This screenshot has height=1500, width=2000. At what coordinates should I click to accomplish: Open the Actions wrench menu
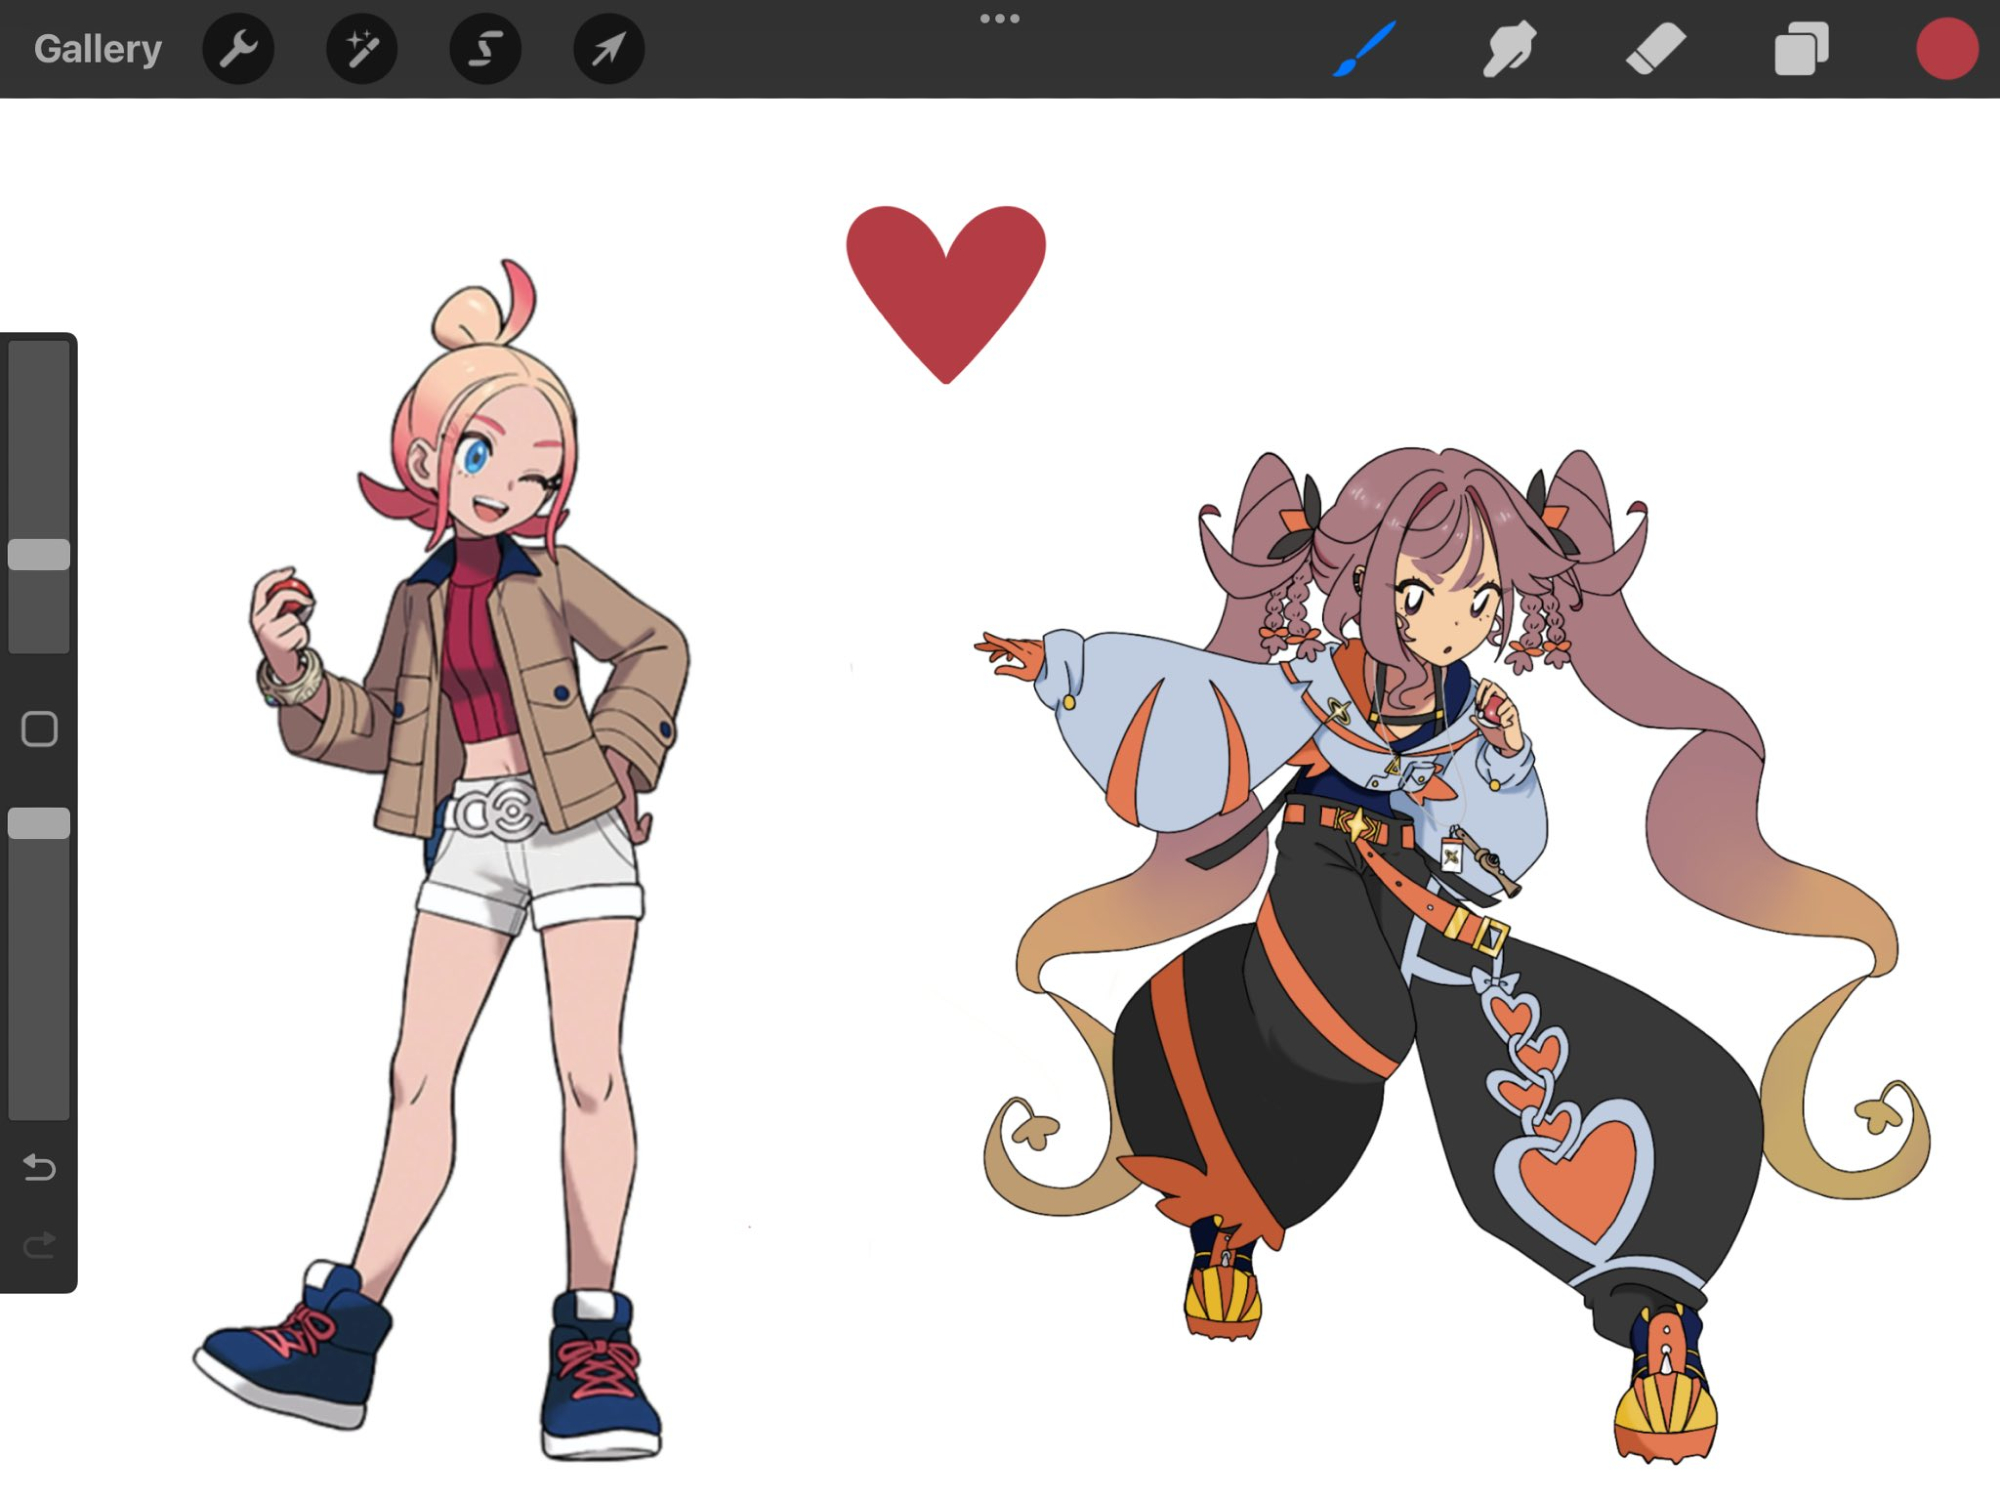click(238, 49)
